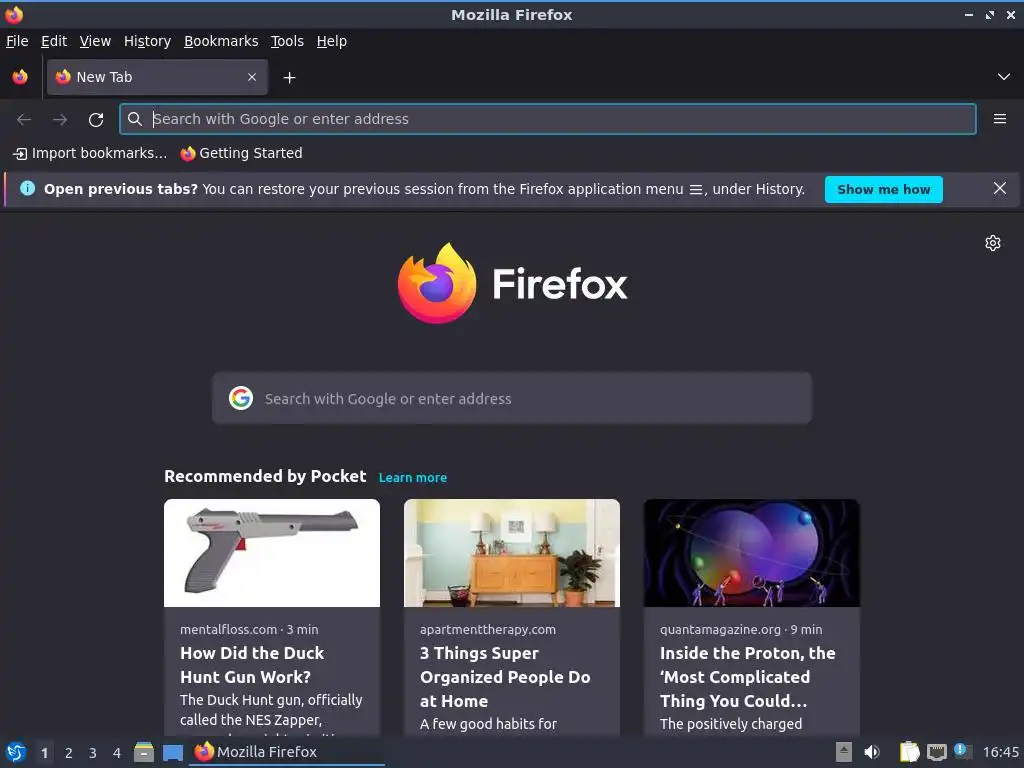Click the search magnifier icon in the address bar

point(135,119)
